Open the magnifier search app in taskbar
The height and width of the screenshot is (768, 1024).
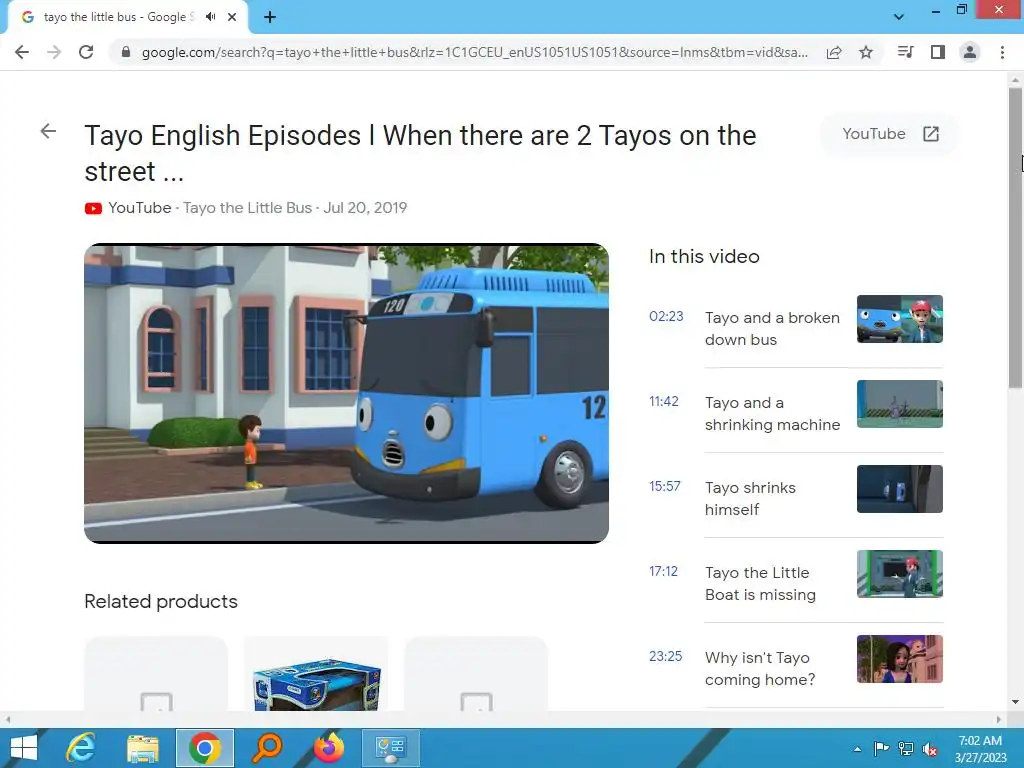[266, 748]
